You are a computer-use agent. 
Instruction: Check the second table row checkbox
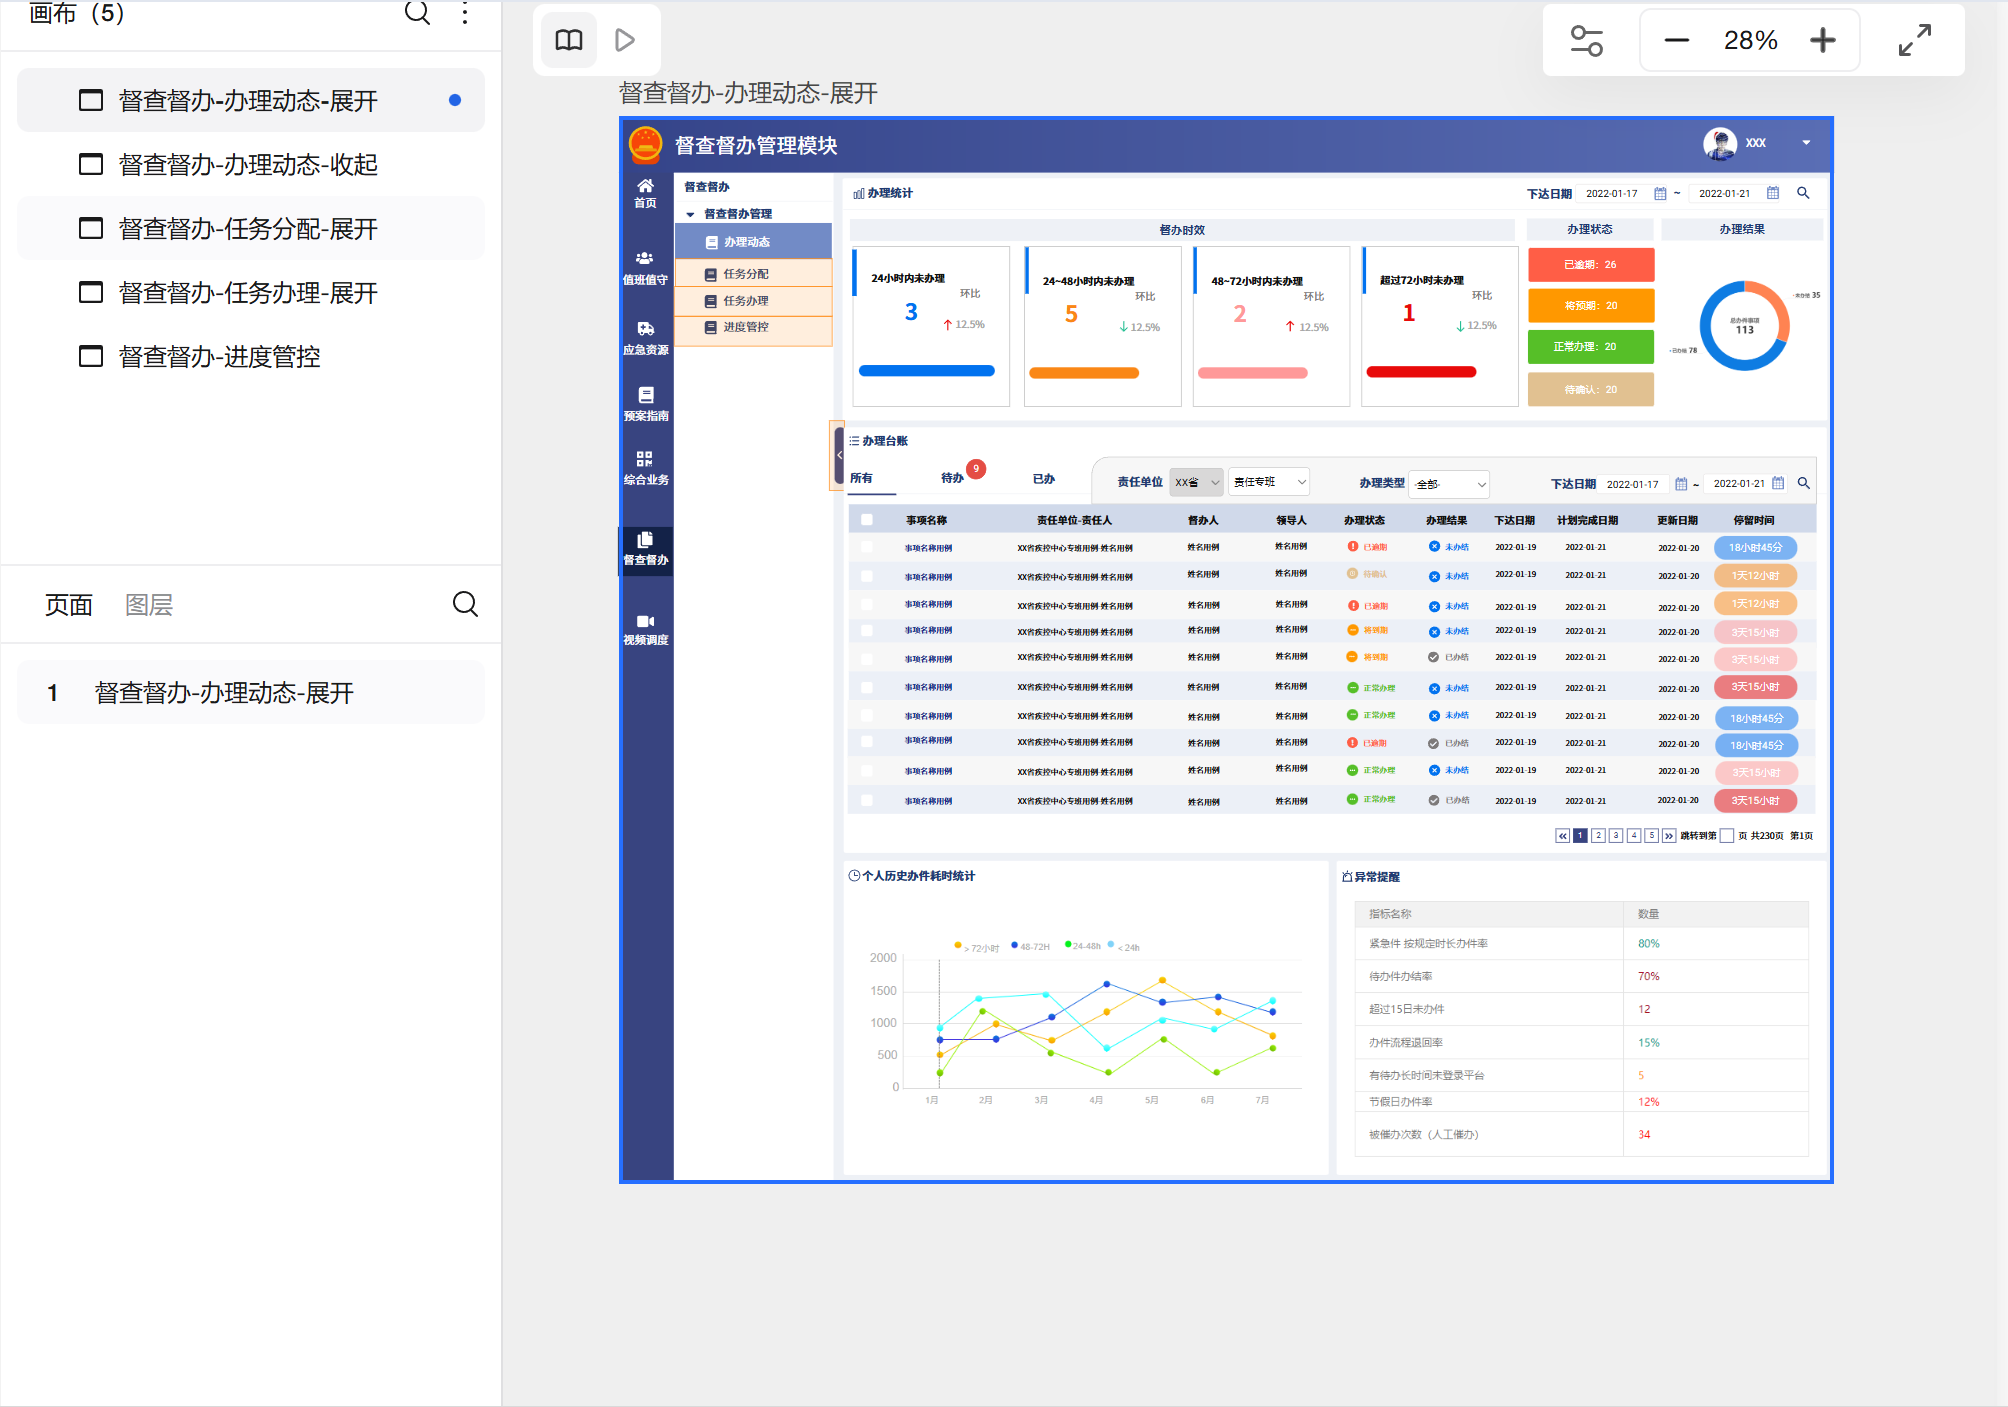pos(867,576)
